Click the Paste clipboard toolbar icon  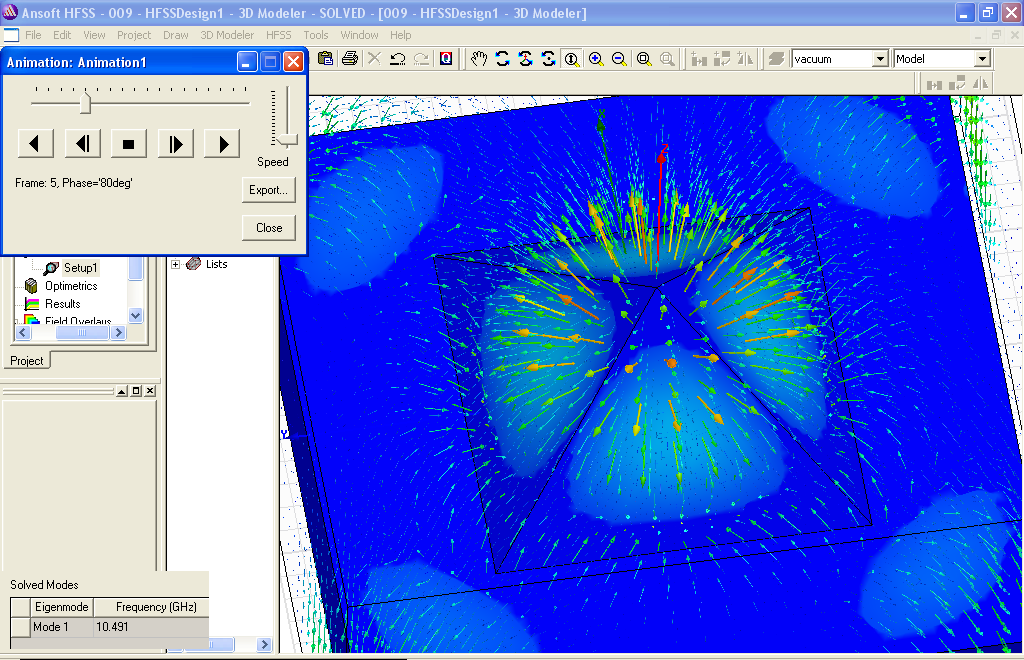pos(325,59)
